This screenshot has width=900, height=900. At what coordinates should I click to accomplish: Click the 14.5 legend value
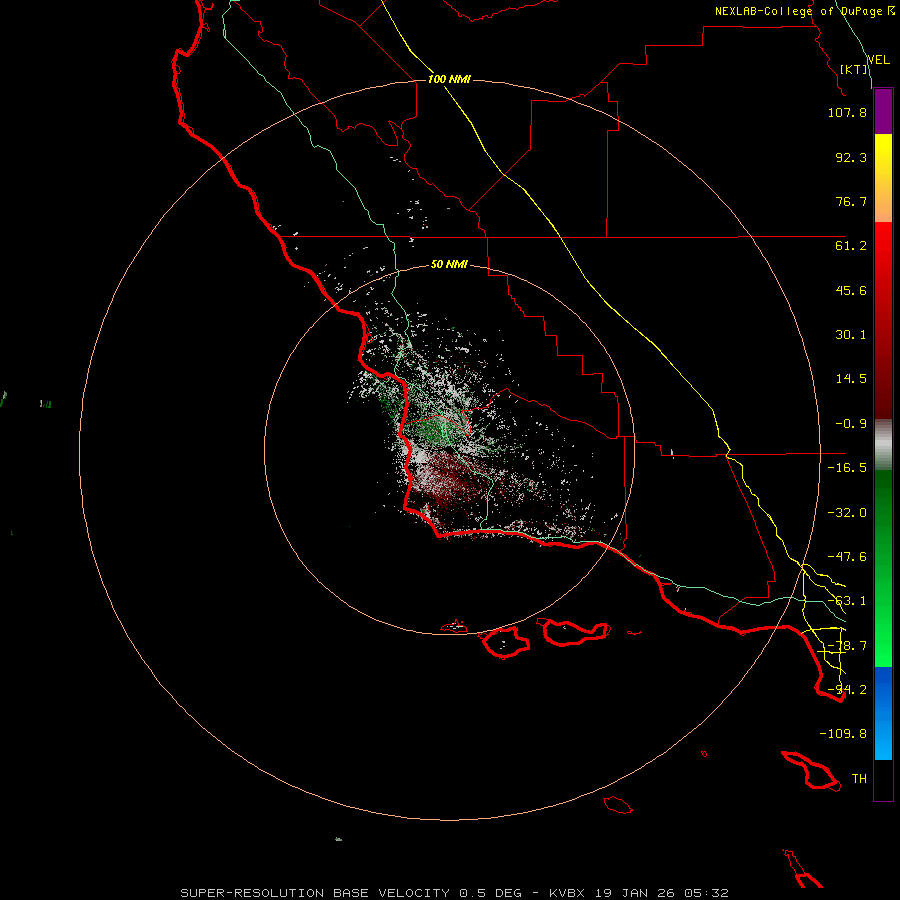point(851,379)
